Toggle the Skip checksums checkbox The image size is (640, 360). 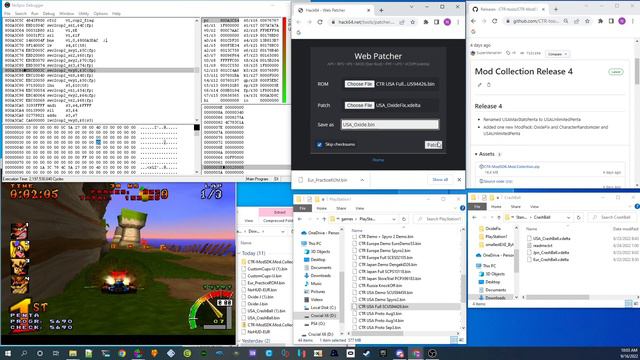coord(320,144)
